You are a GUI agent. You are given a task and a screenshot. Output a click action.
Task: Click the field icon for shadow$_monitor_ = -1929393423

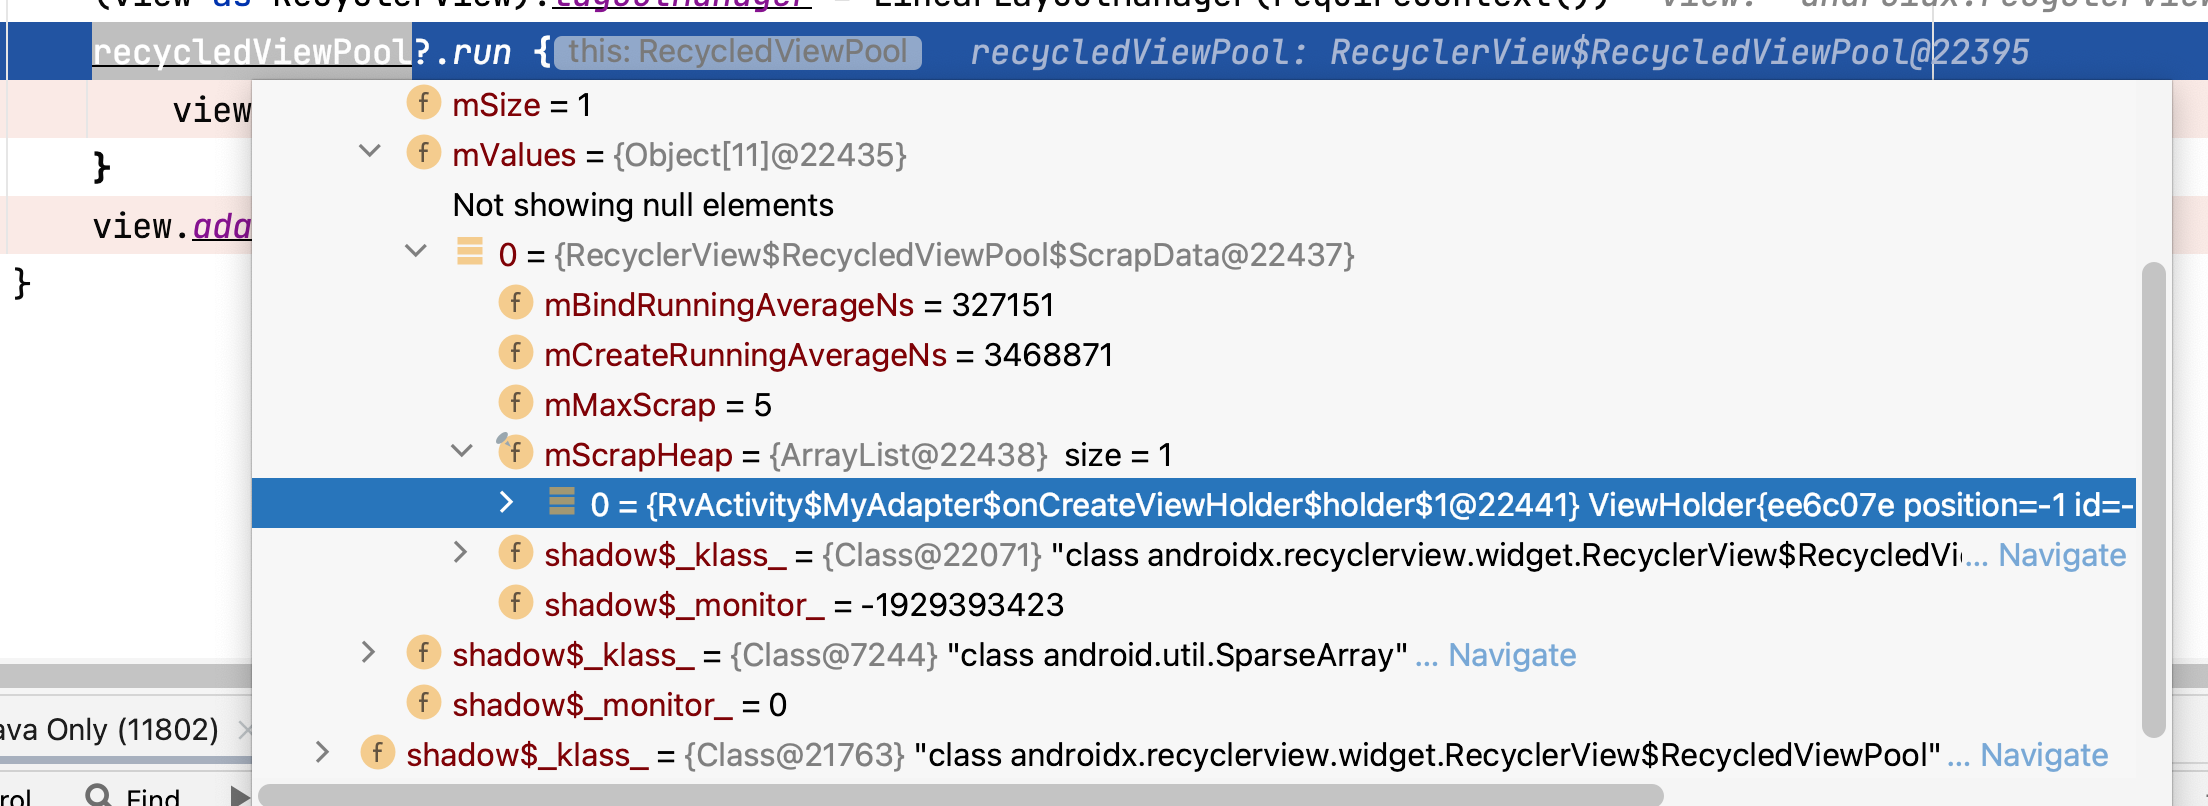click(515, 603)
